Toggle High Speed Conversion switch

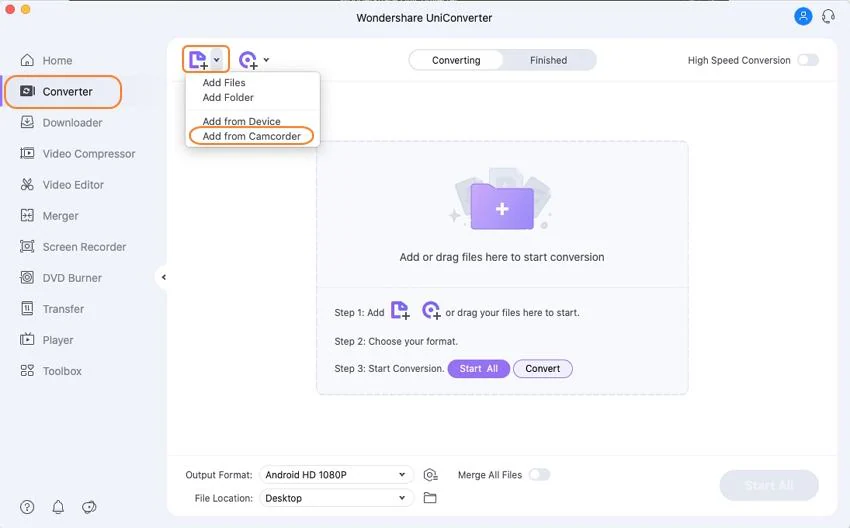[x=808, y=60]
